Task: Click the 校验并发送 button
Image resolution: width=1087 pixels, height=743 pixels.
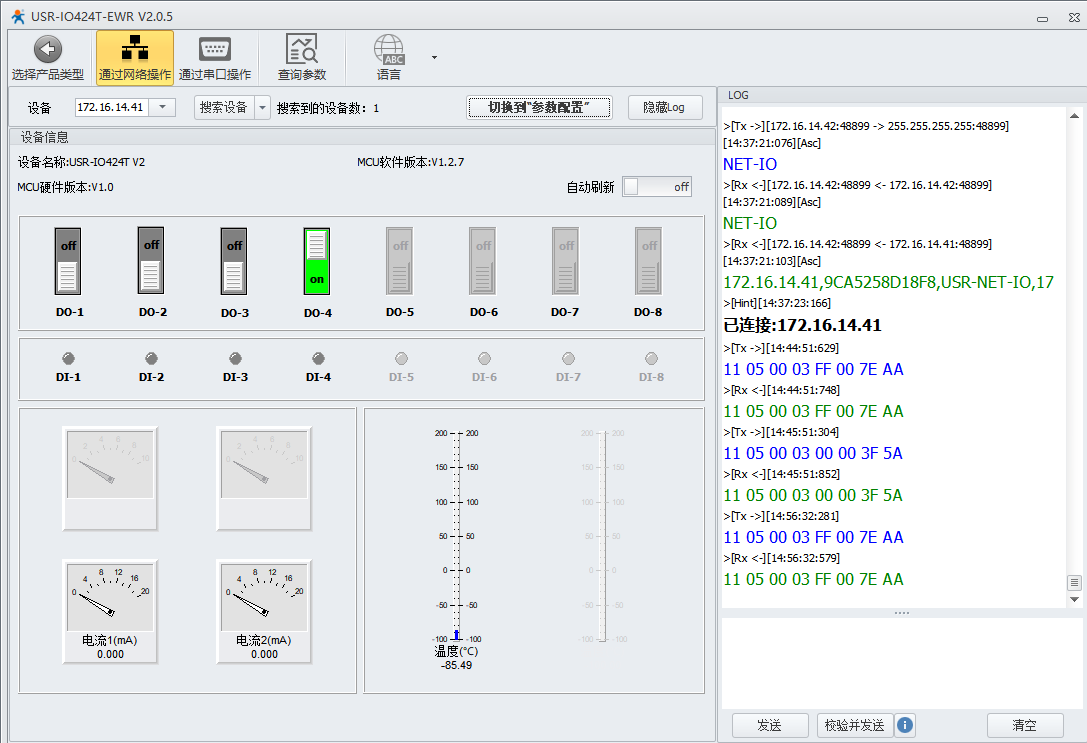Action: tap(855, 725)
